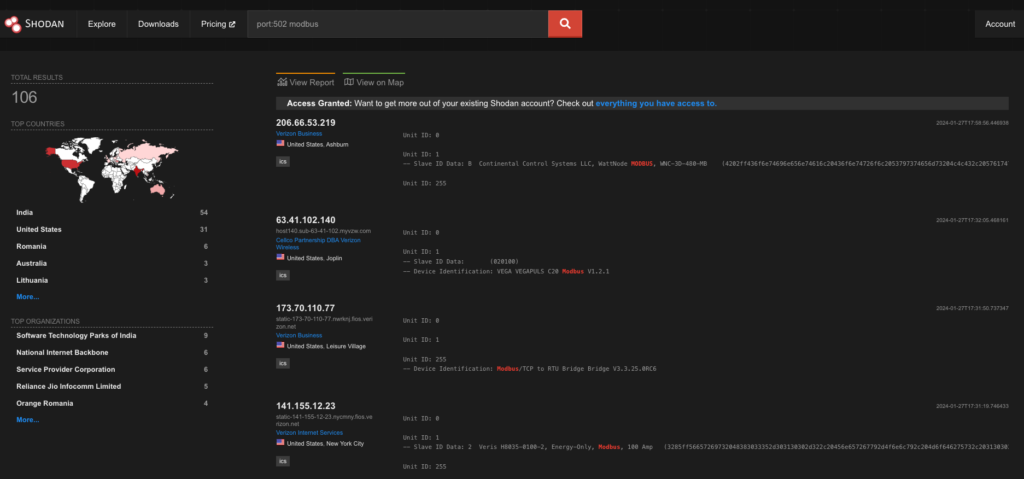The image size is (1024, 479).
Task: Open the Downloads menu item
Action: pos(158,24)
